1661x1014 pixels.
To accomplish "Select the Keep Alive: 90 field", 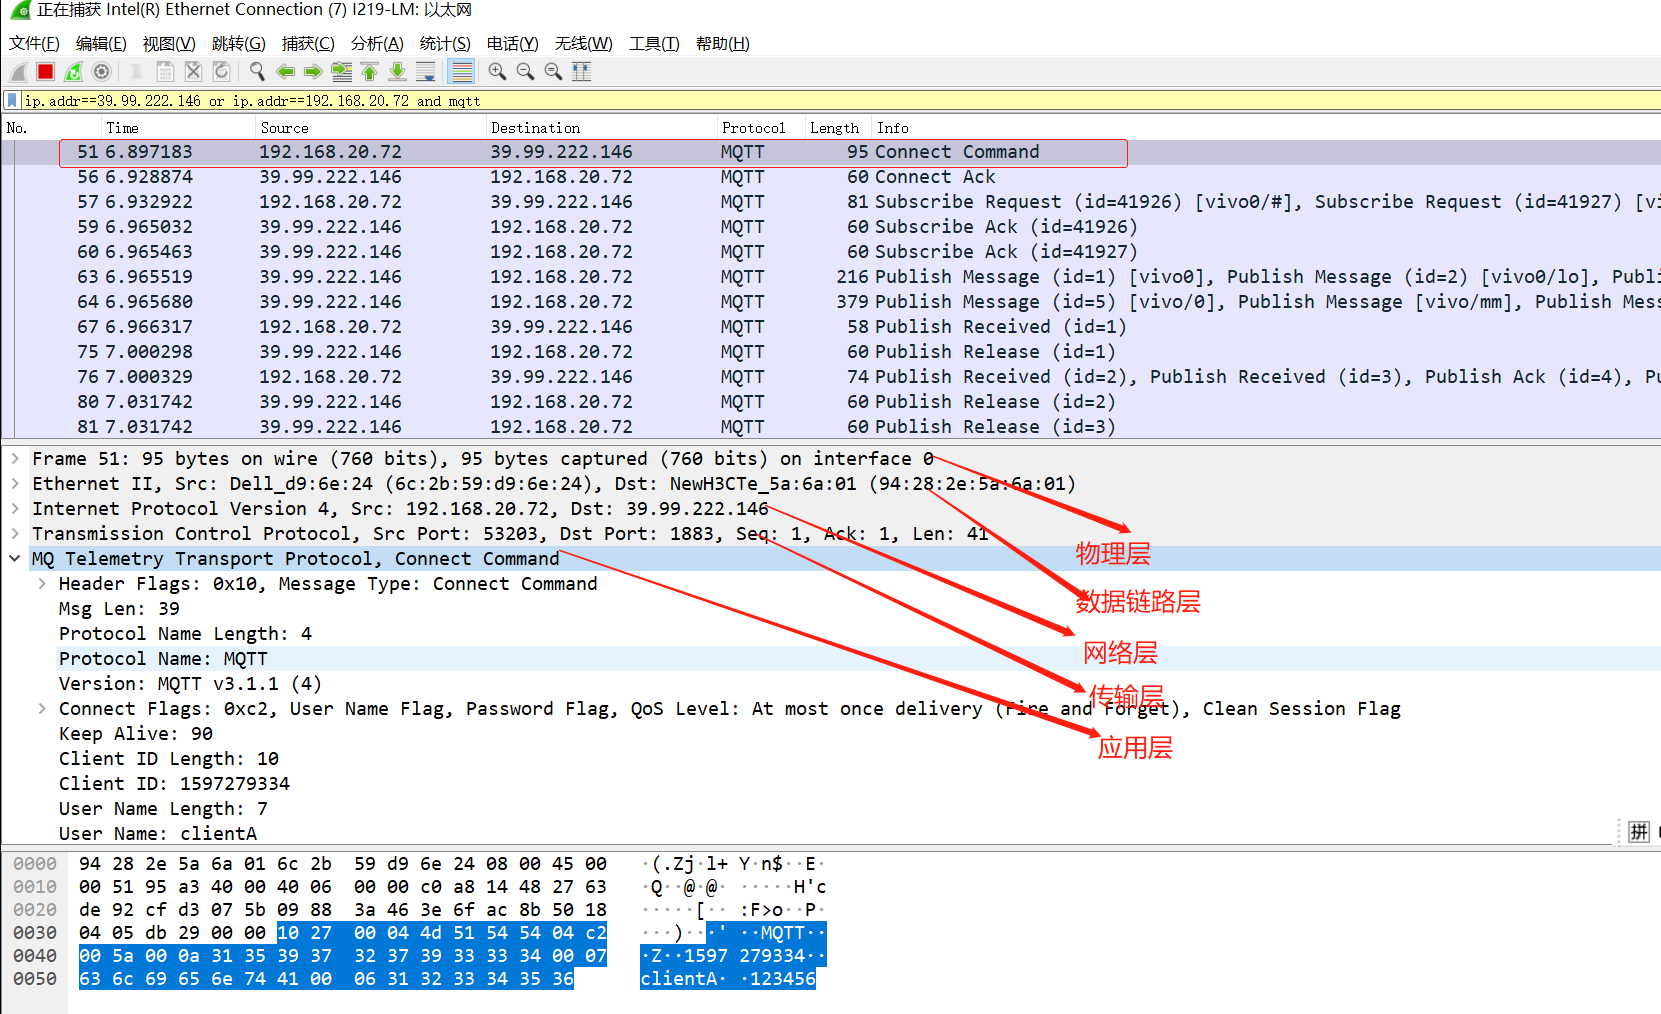I will 135,733.
